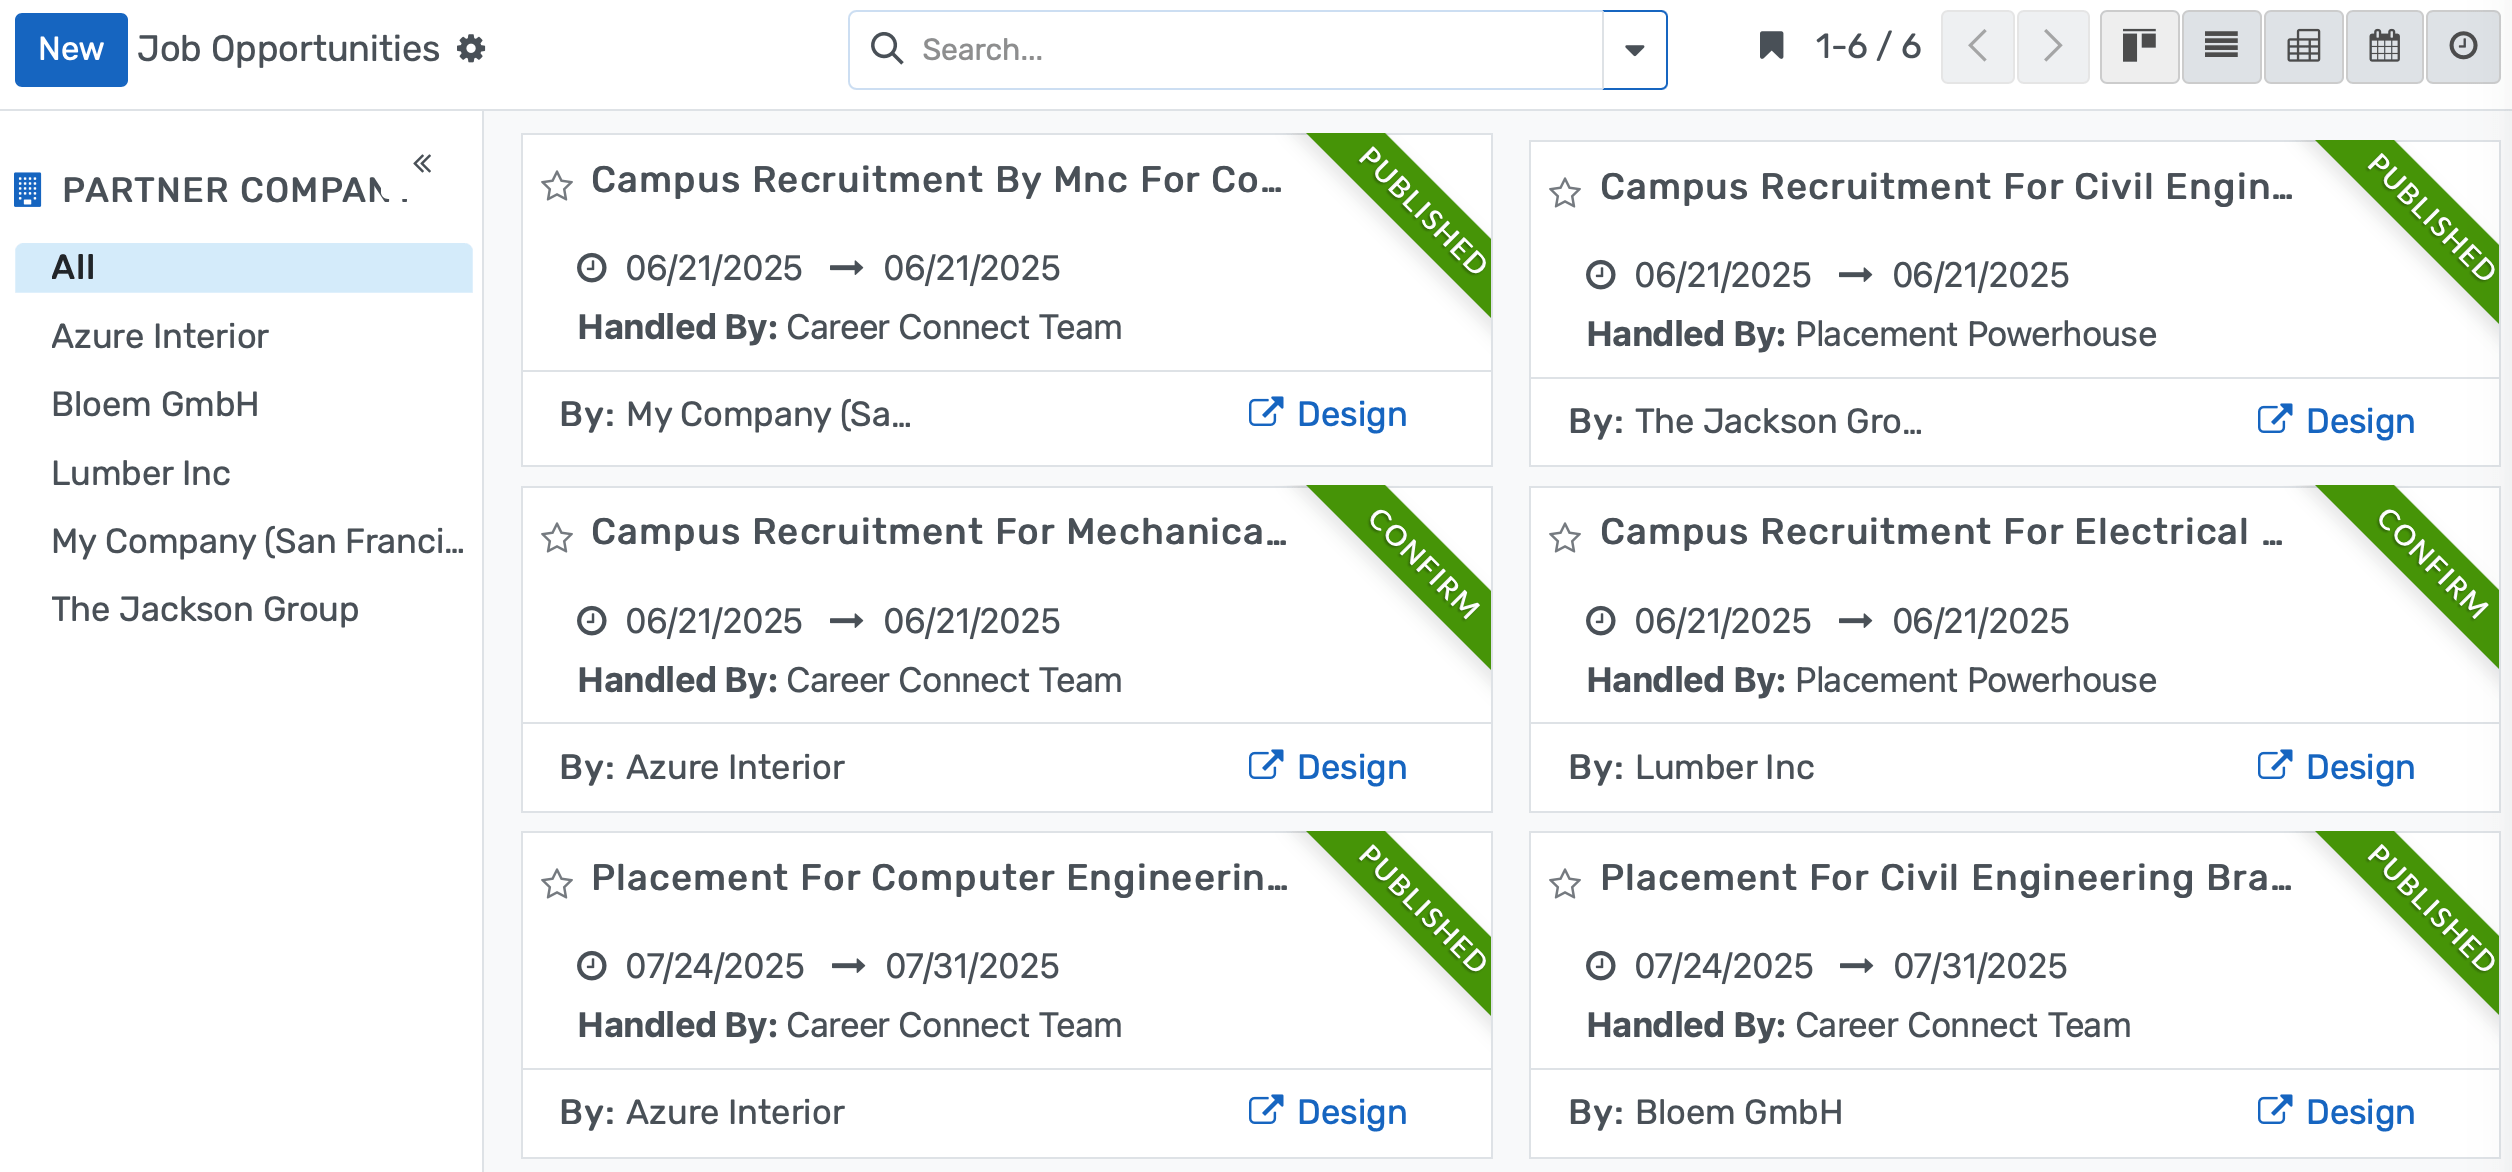Switch to Kanban view
Viewport: 2512px width, 1172px height.
[x=2139, y=46]
